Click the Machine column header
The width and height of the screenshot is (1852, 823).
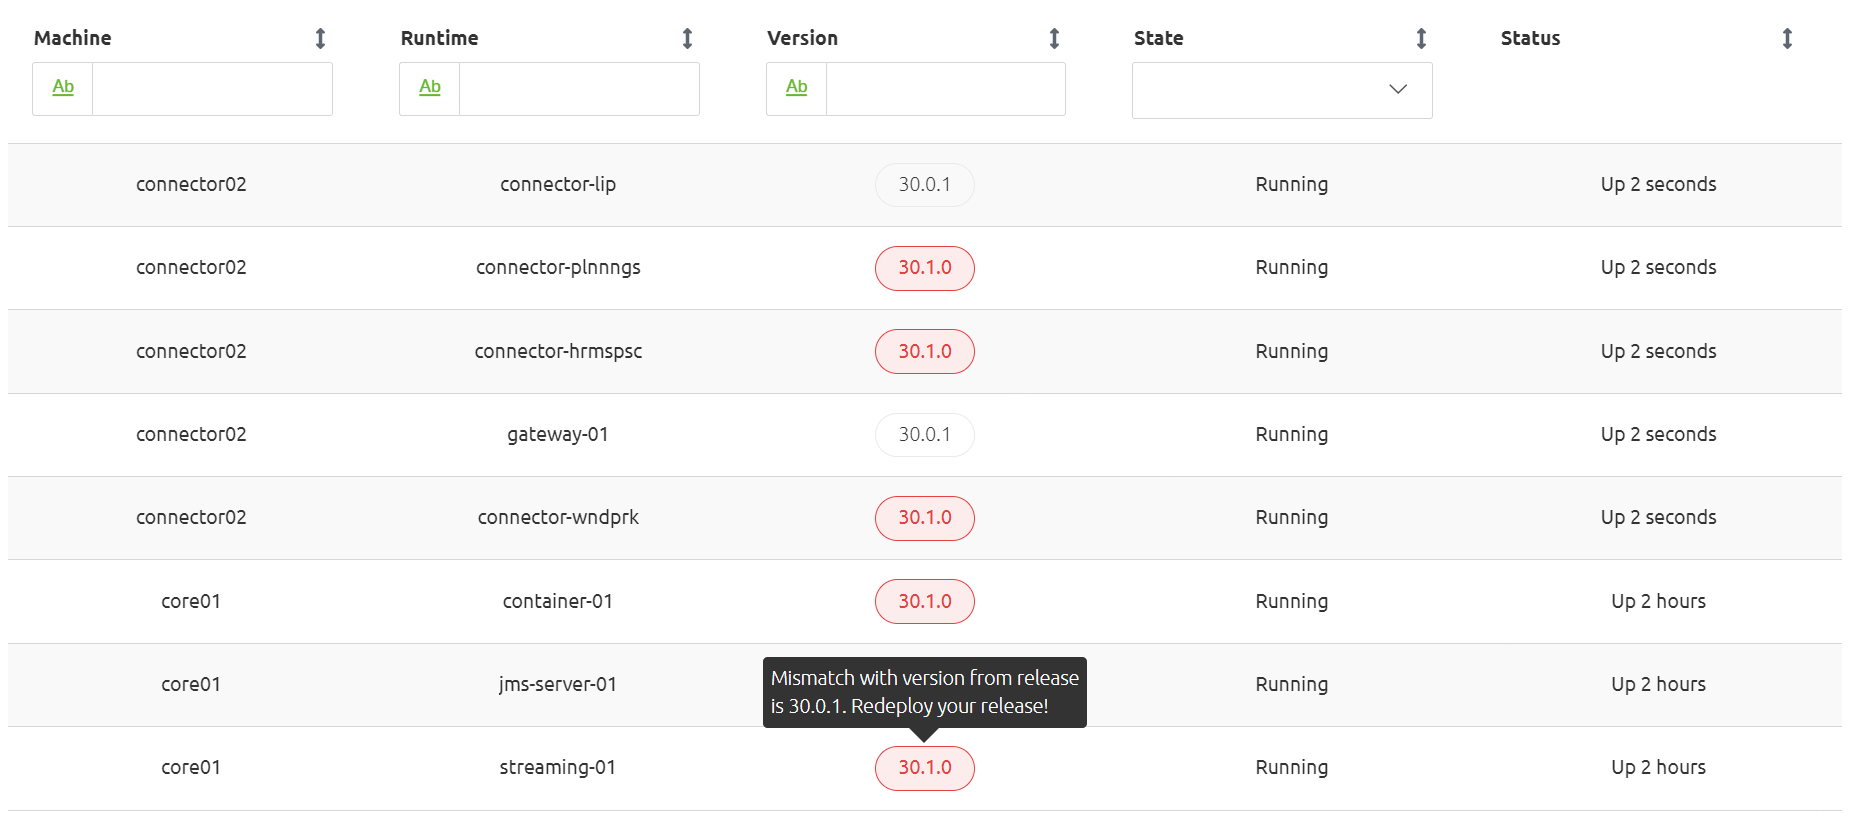click(x=73, y=38)
